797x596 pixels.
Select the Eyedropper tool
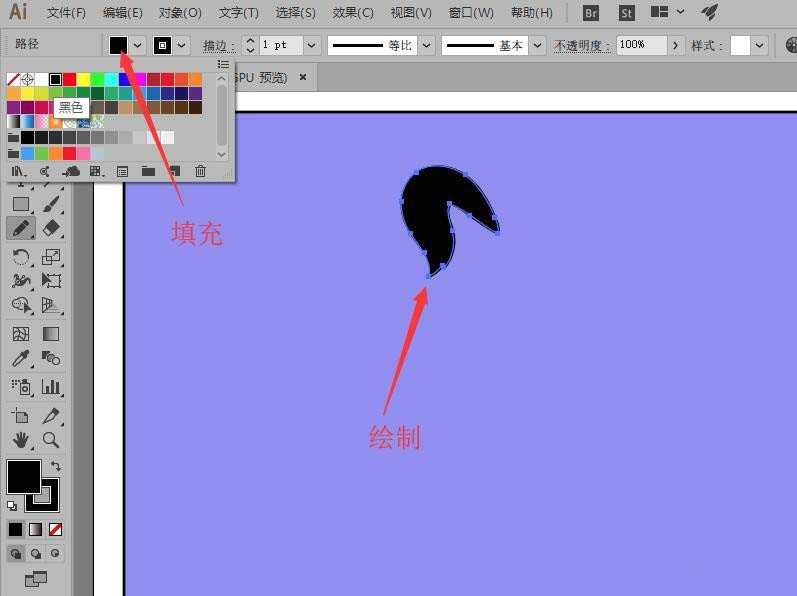pyautogui.click(x=20, y=358)
